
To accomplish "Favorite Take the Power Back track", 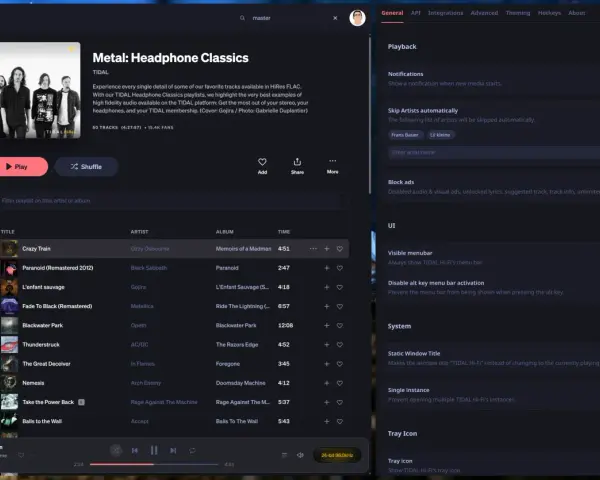I will click(x=340, y=402).
